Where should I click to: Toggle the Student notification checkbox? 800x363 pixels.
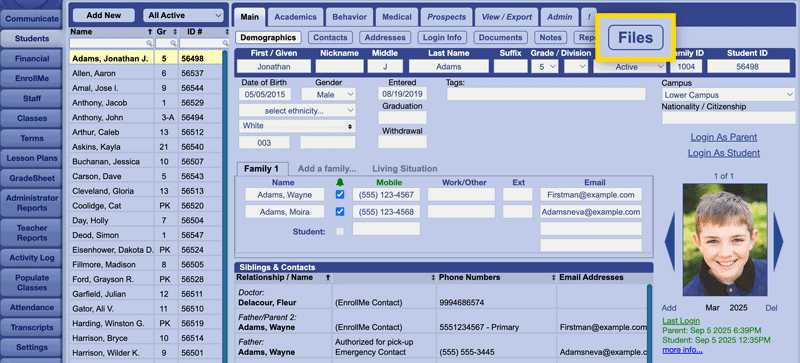[x=340, y=231]
